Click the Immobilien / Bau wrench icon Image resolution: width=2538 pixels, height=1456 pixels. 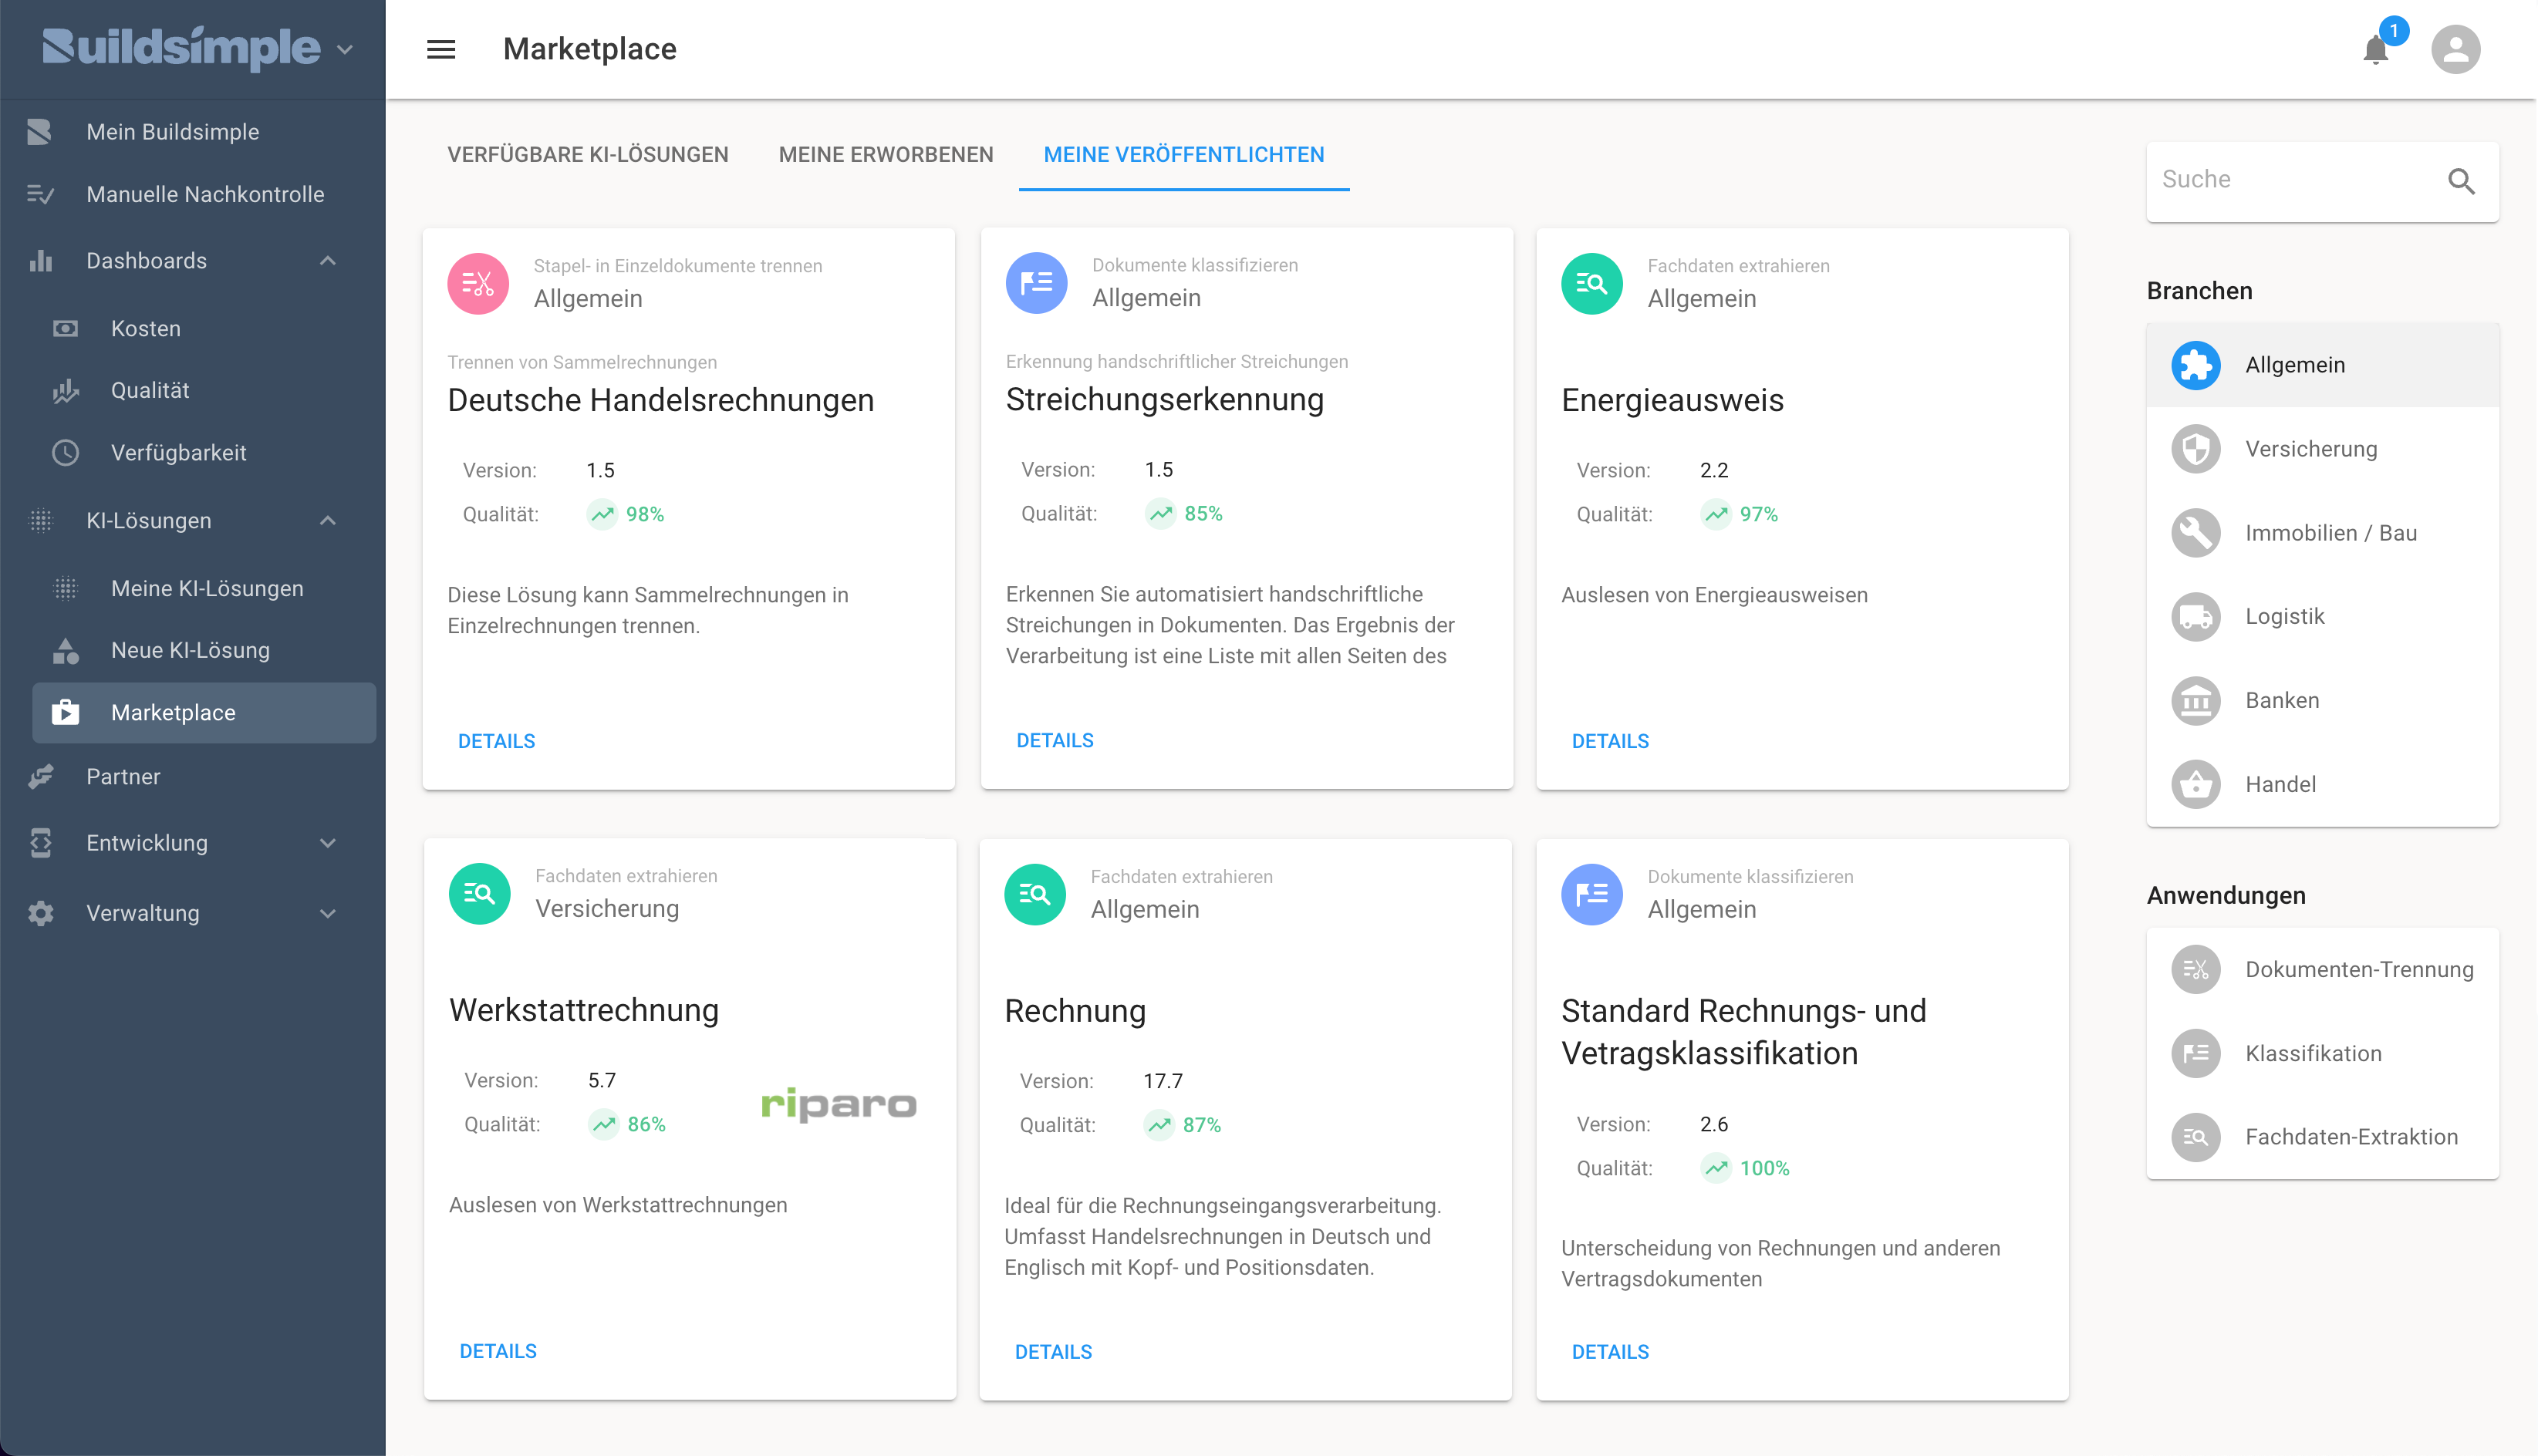tap(2195, 533)
